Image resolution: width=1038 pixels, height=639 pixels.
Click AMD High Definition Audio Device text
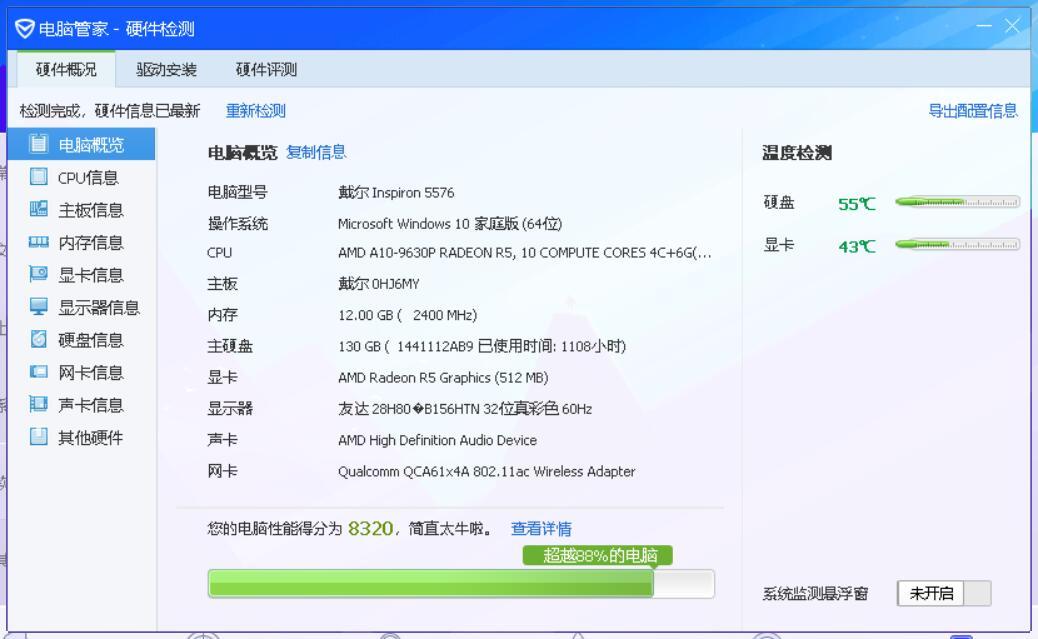click(x=437, y=440)
